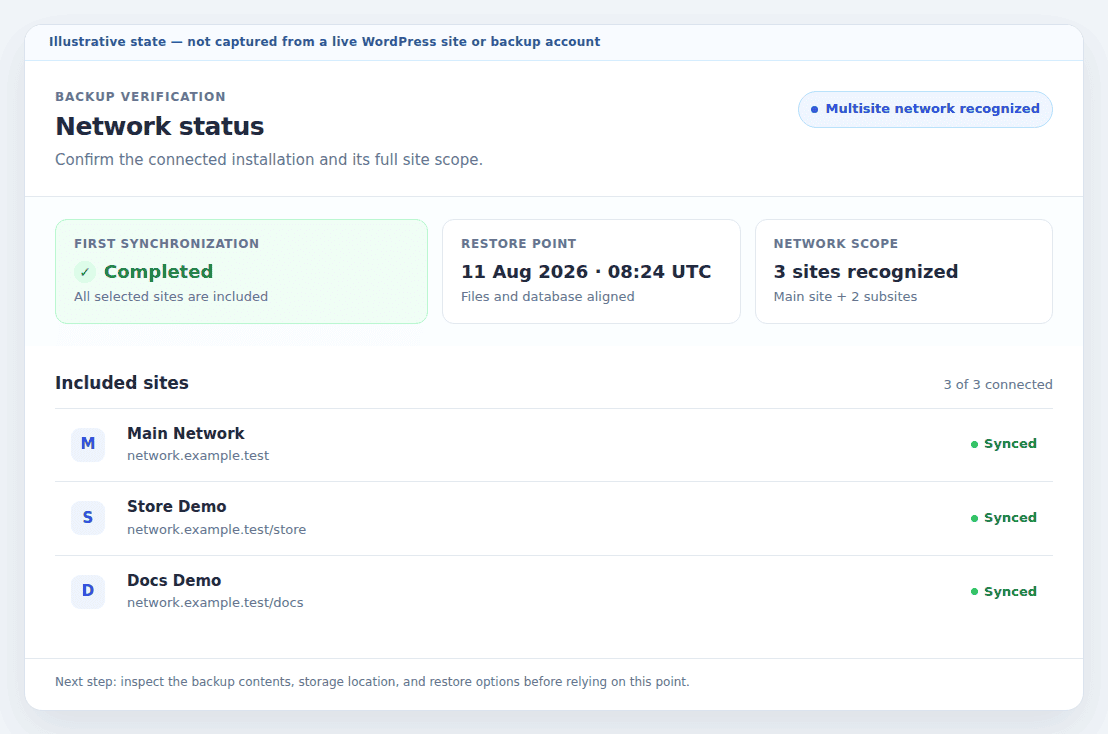Click the Included sites heading
The height and width of the screenshot is (734, 1108).
click(122, 383)
